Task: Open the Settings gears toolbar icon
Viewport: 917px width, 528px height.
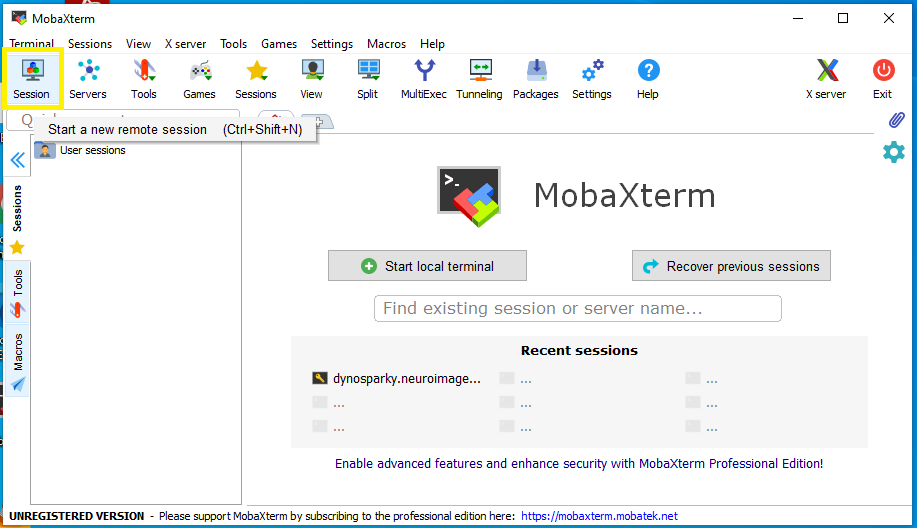Action: click(592, 79)
